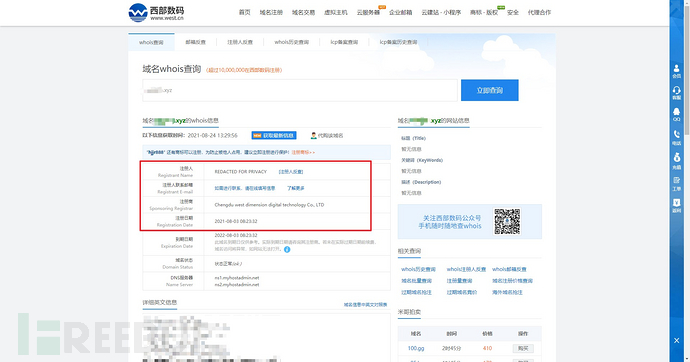Click the QQ contact sidebar icon

click(x=676, y=114)
